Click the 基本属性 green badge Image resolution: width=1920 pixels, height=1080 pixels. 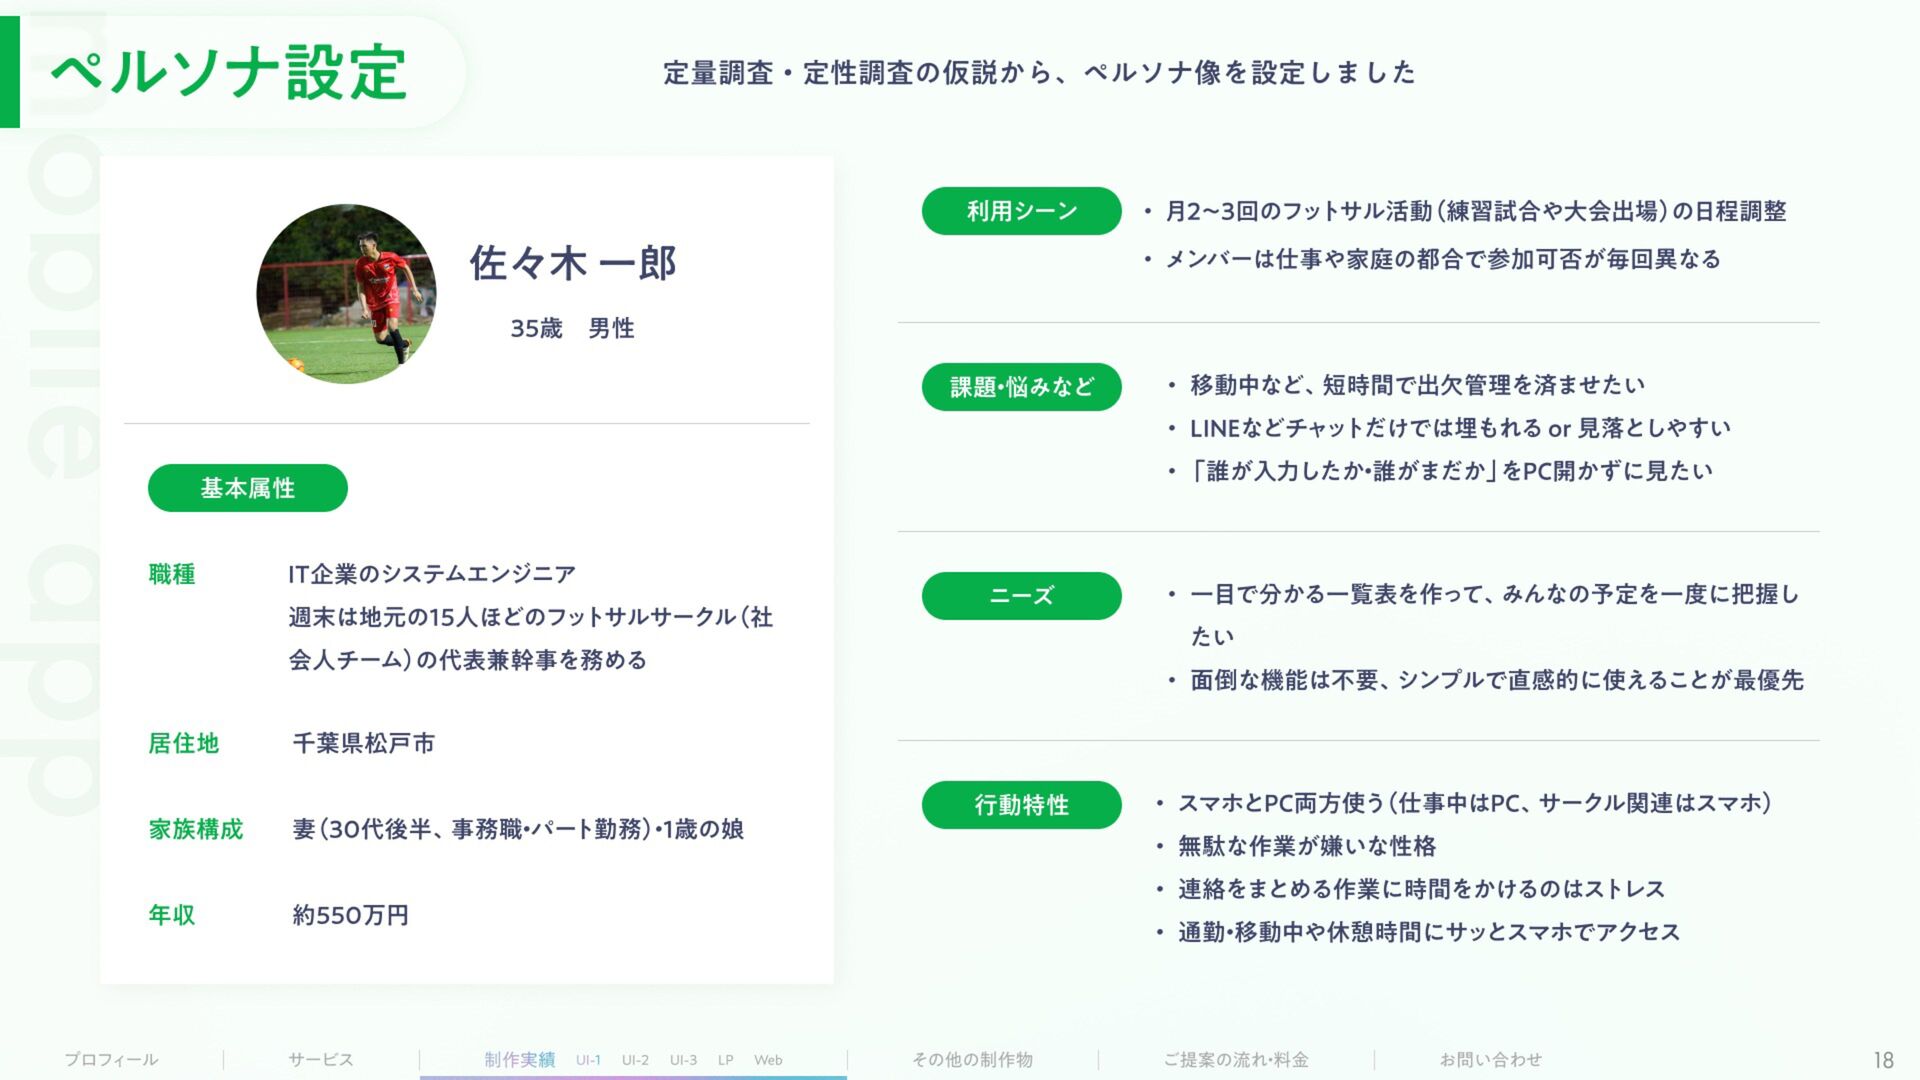(x=248, y=488)
